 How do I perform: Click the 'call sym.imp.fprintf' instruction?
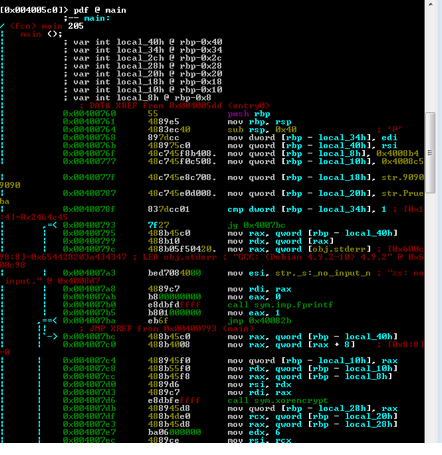tap(281, 305)
